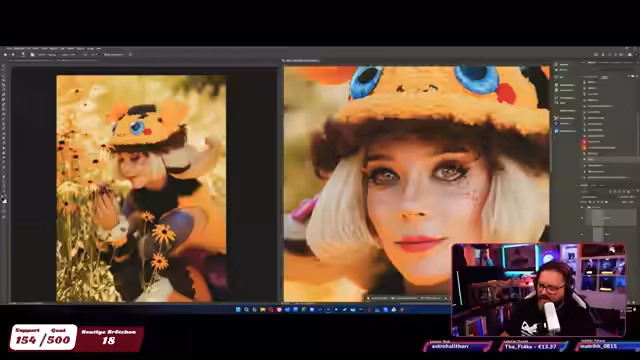Click the close-up face document canvas
Screen dimensions: 640x360
(x=416, y=184)
